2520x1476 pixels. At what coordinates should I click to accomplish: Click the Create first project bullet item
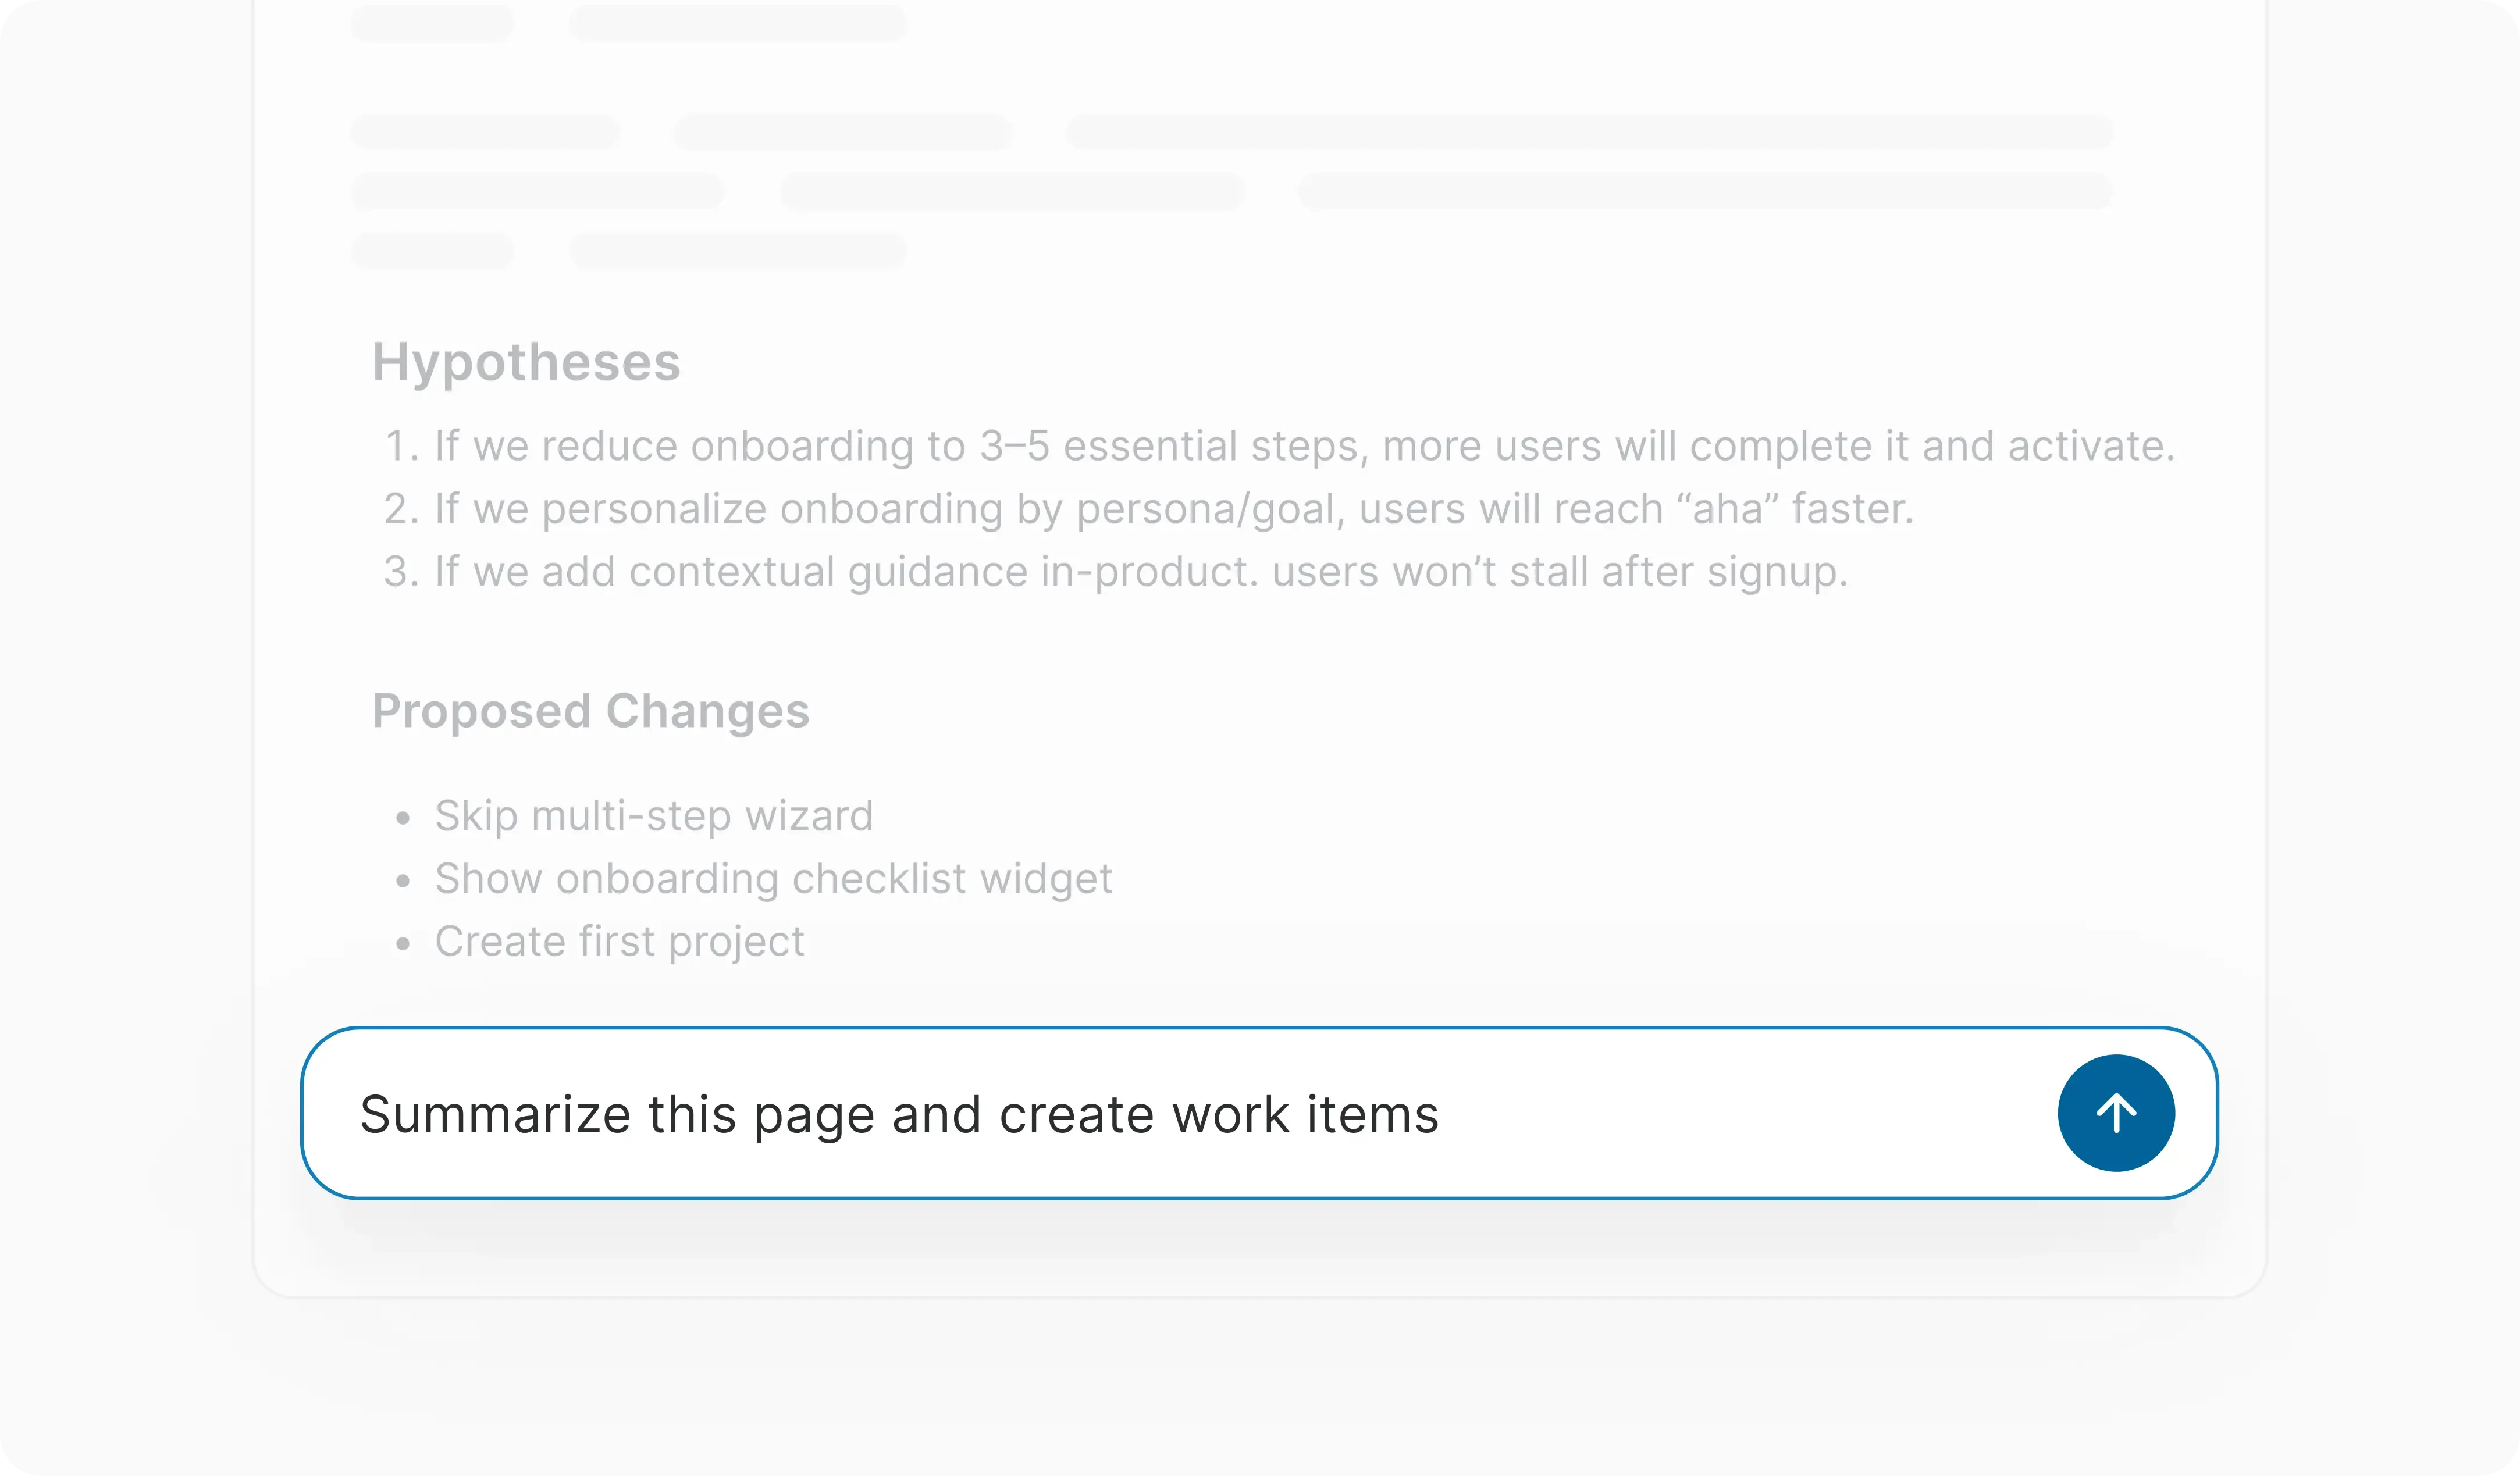pyautogui.click(x=619, y=940)
